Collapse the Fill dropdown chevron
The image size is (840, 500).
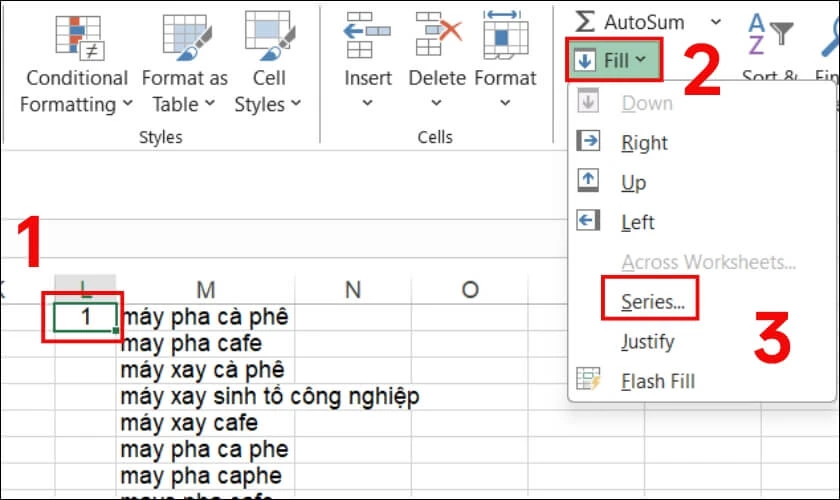(x=641, y=59)
